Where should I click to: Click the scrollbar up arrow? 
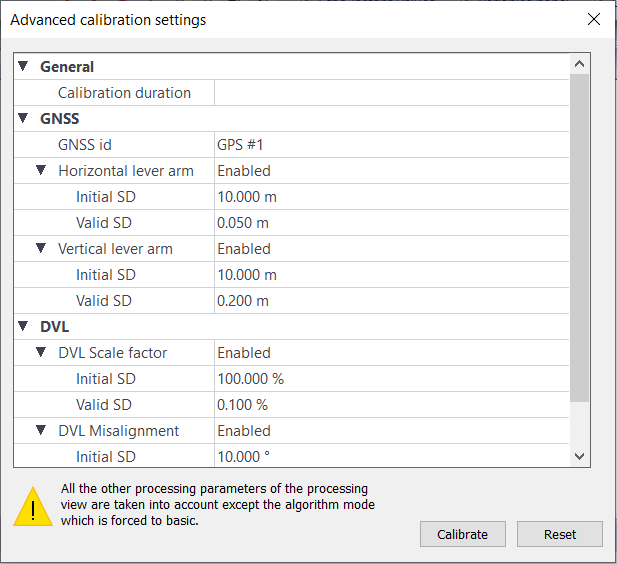pyautogui.click(x=579, y=64)
